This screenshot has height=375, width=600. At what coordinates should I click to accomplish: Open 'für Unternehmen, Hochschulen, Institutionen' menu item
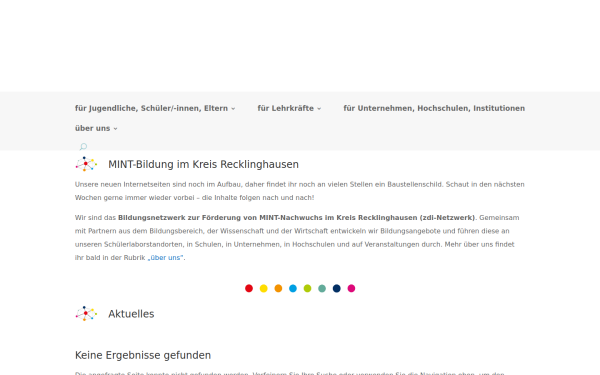point(434,108)
